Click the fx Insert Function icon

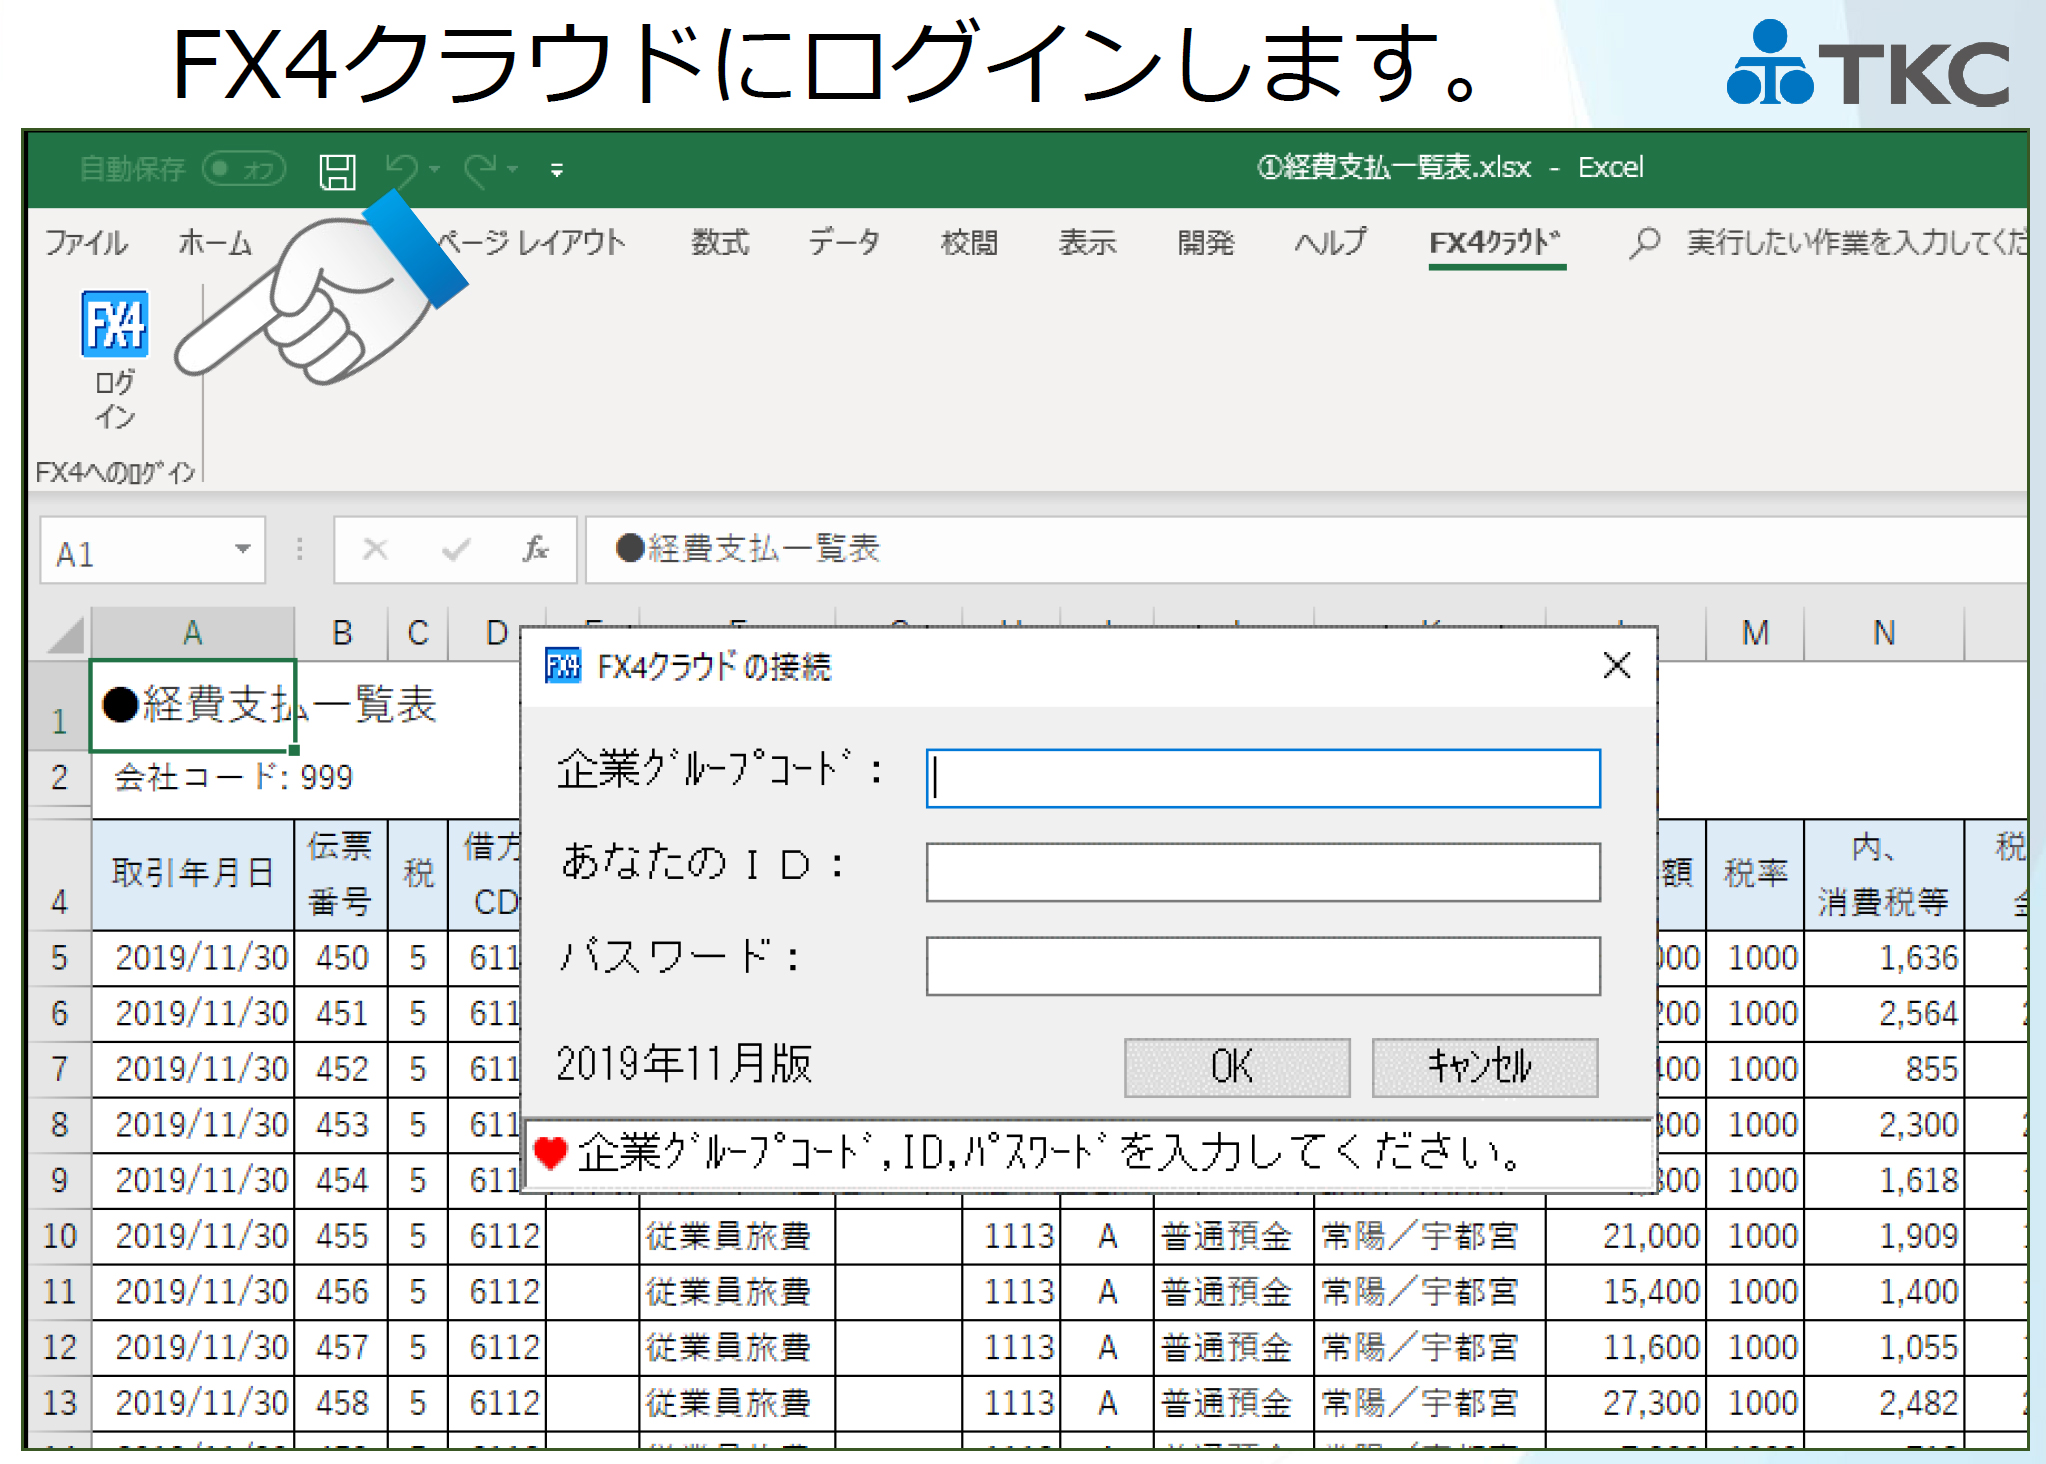(534, 549)
